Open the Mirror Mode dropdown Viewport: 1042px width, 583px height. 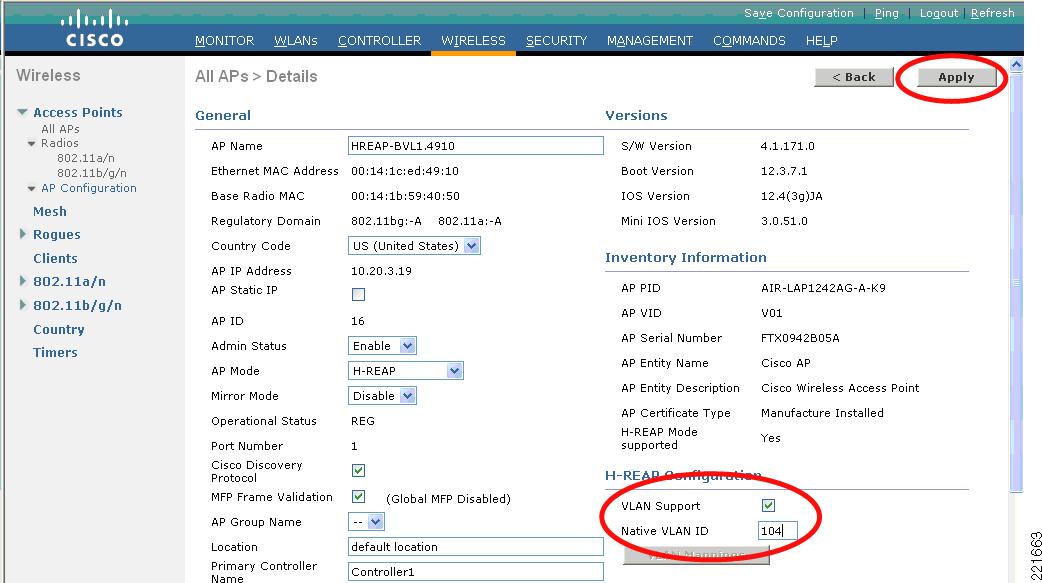408,396
